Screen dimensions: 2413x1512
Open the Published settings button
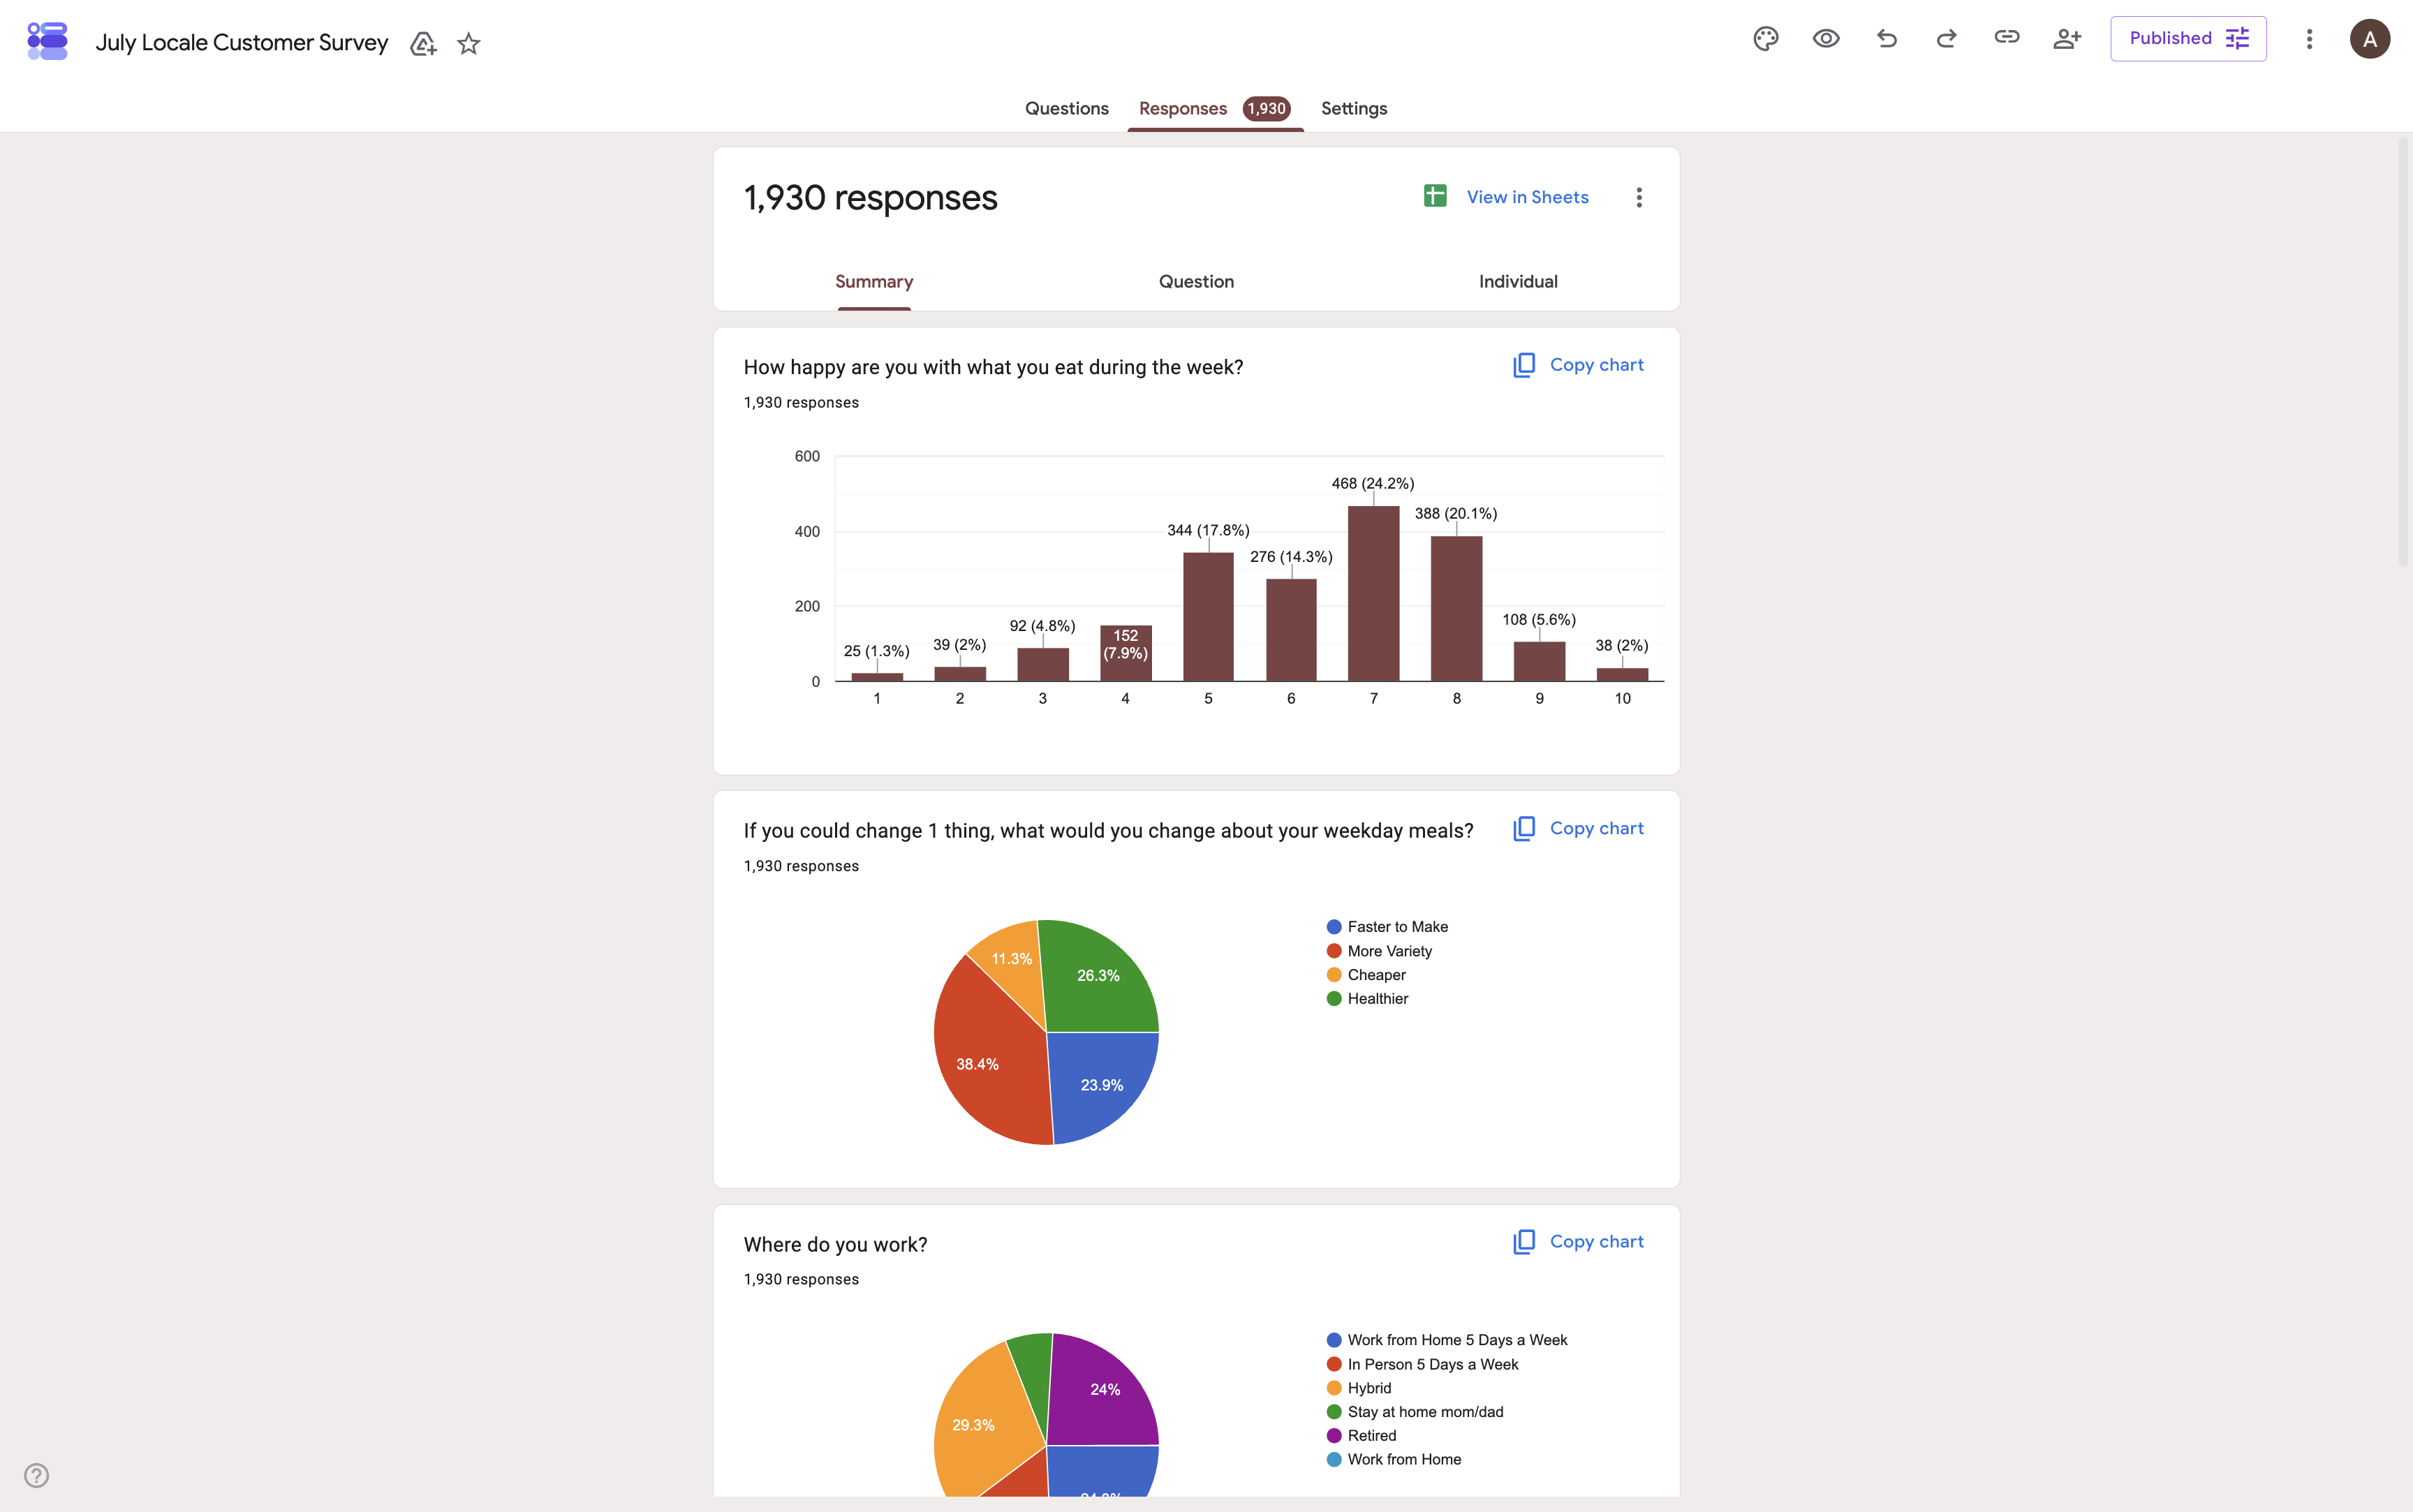coord(2188,38)
